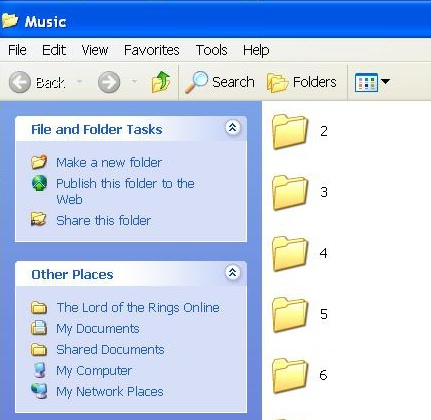Go up one folder level
The image size is (431, 420).
tap(161, 82)
